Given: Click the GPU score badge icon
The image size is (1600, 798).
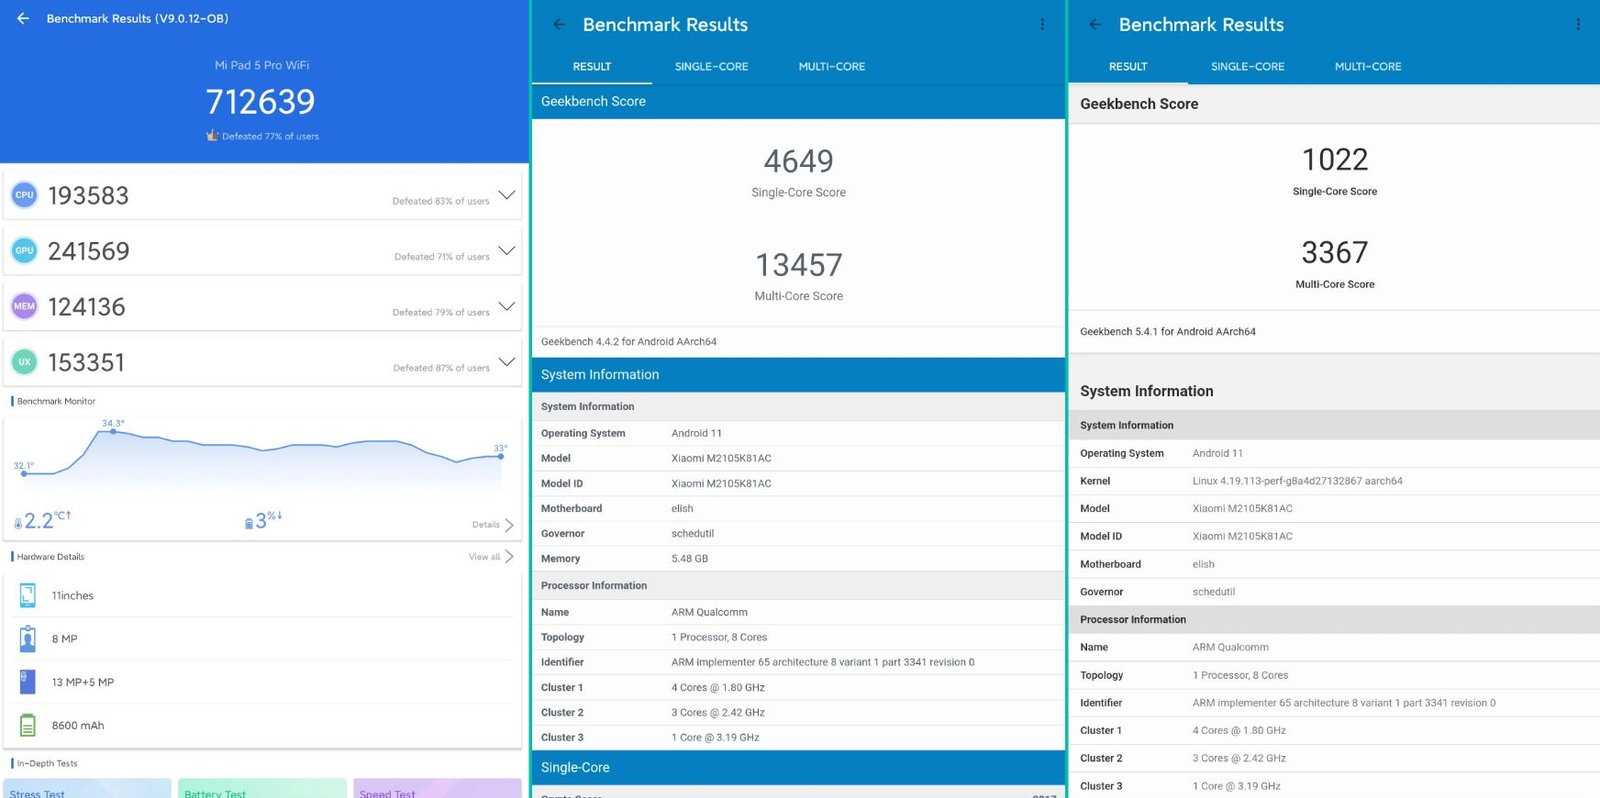Looking at the screenshot, I should [25, 251].
